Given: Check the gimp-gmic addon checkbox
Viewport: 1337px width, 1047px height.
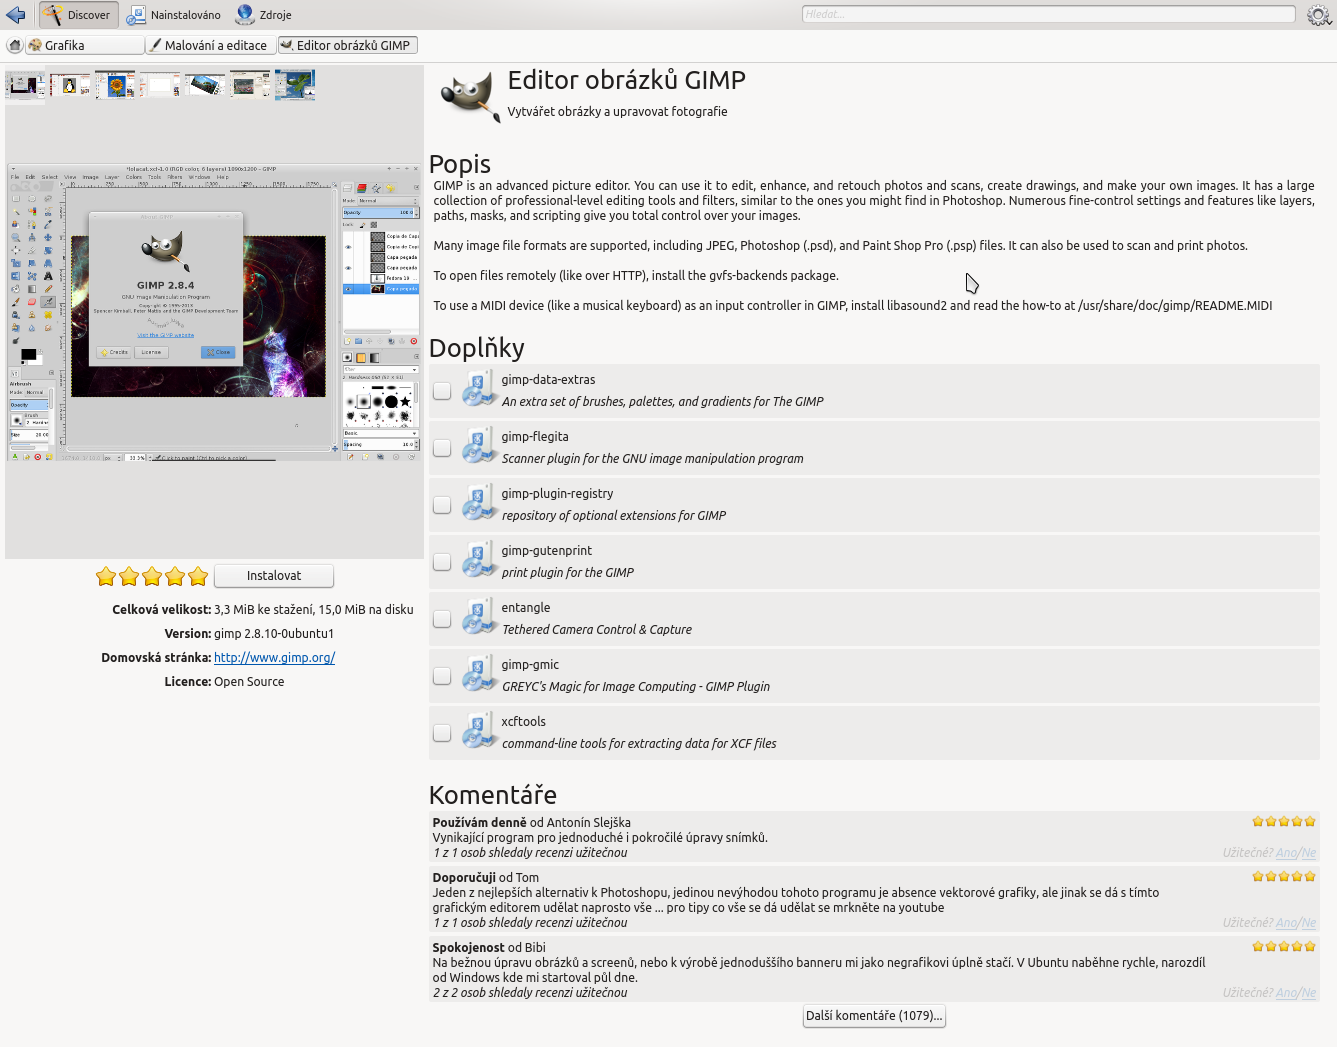Looking at the screenshot, I should (442, 676).
